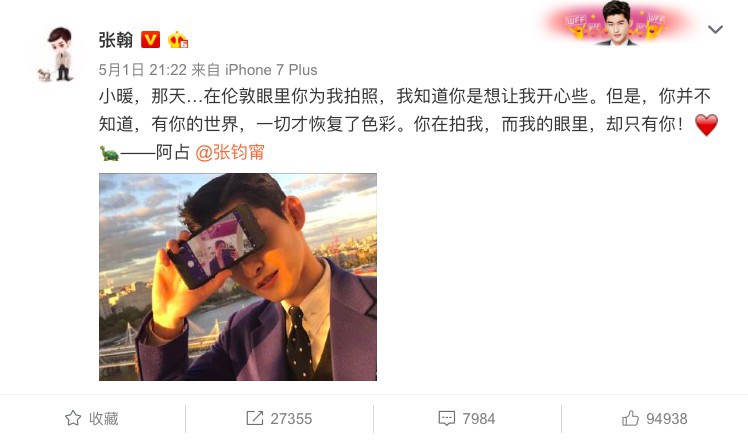Open comments via speech bubble icon

[447, 418]
